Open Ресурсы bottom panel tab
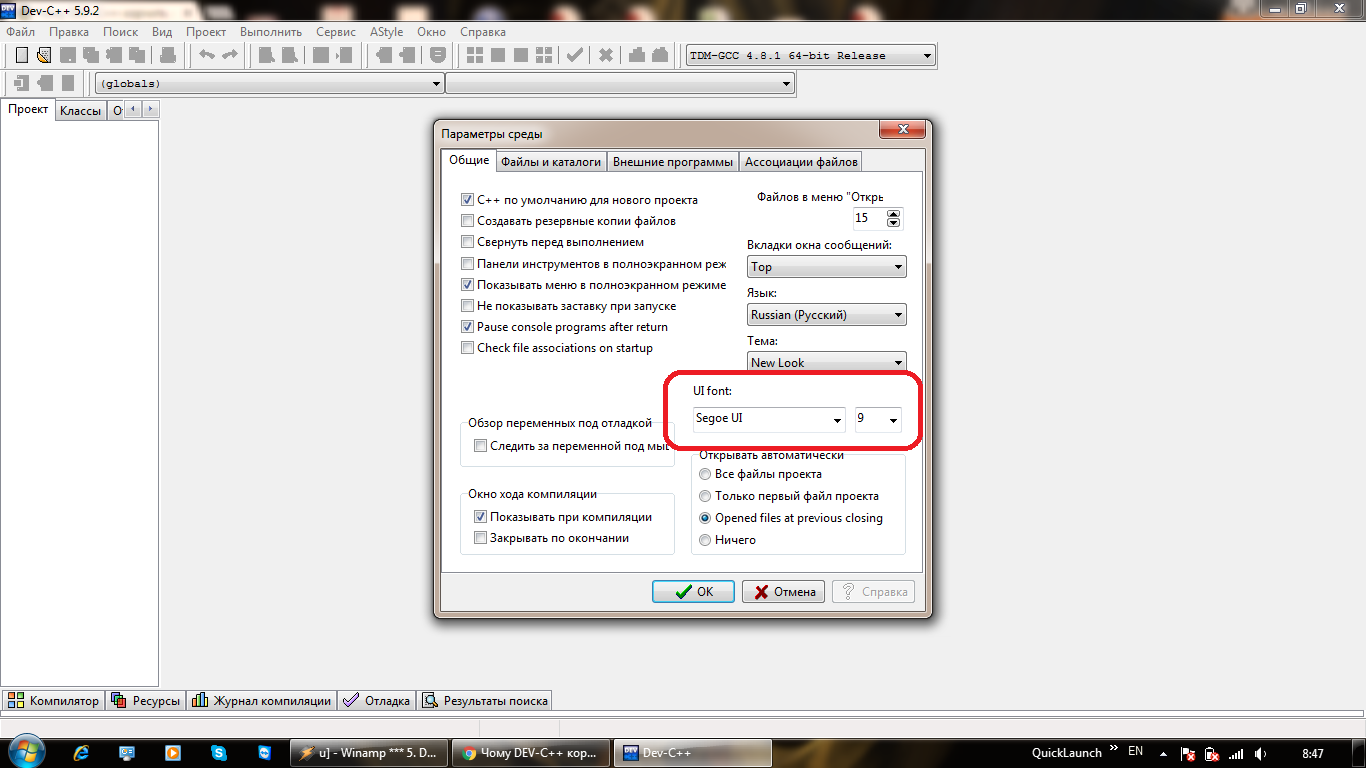 [146, 701]
